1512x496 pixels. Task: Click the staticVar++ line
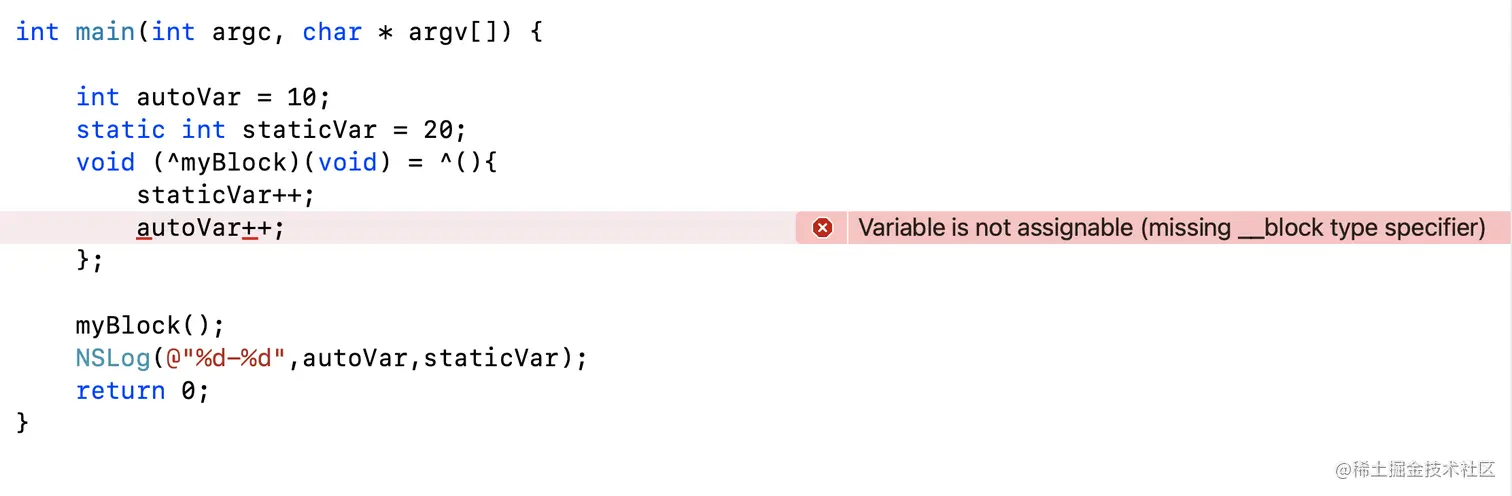tap(226, 195)
